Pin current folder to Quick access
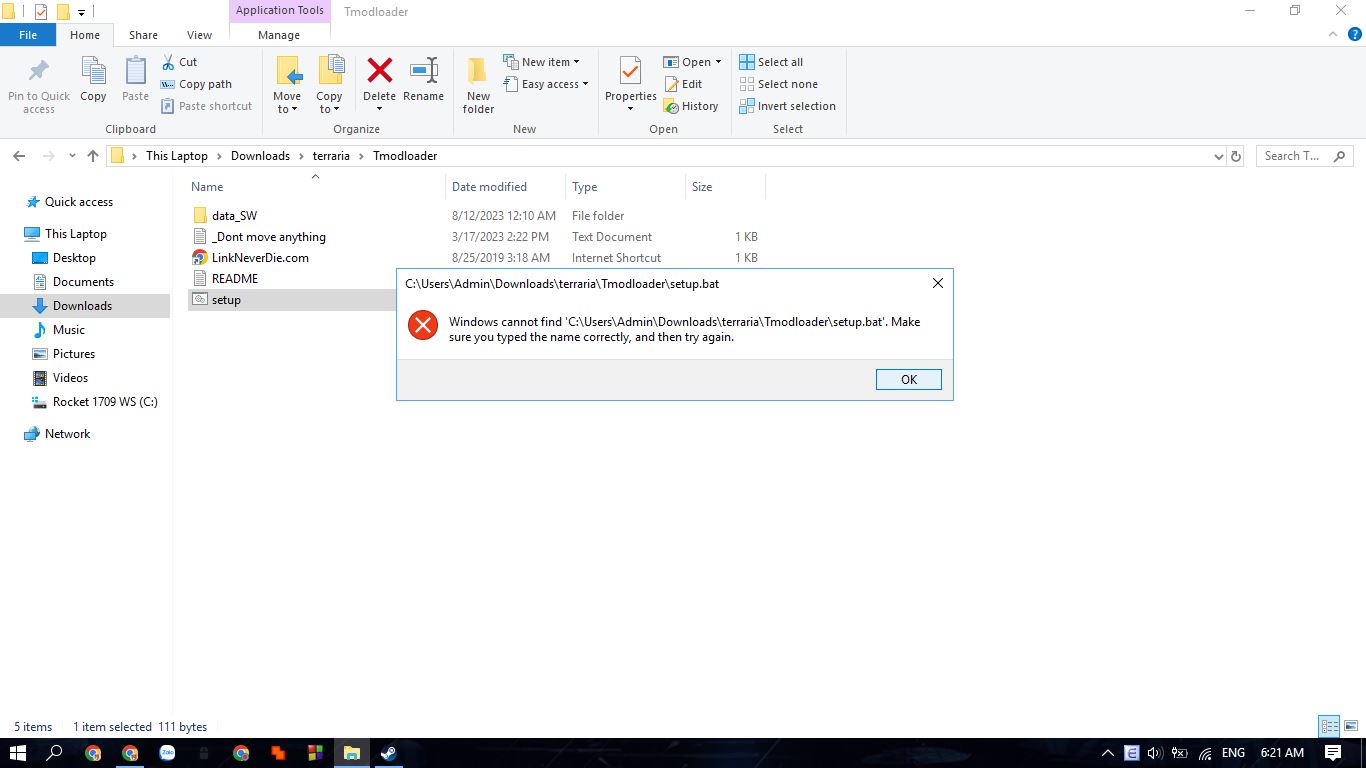 click(38, 84)
